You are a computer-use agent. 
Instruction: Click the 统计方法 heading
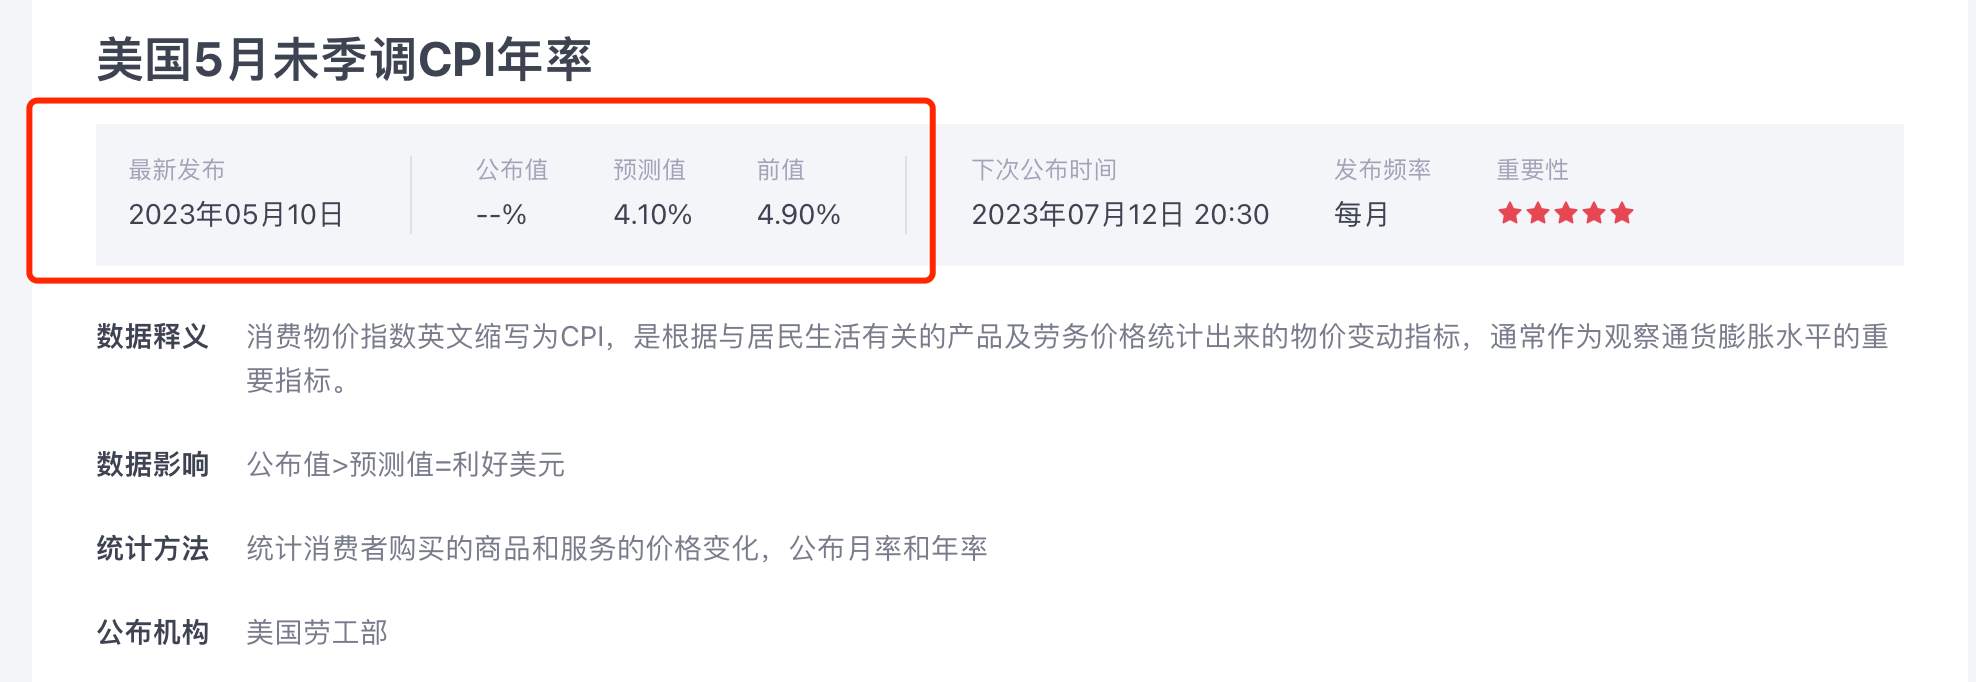(x=153, y=549)
